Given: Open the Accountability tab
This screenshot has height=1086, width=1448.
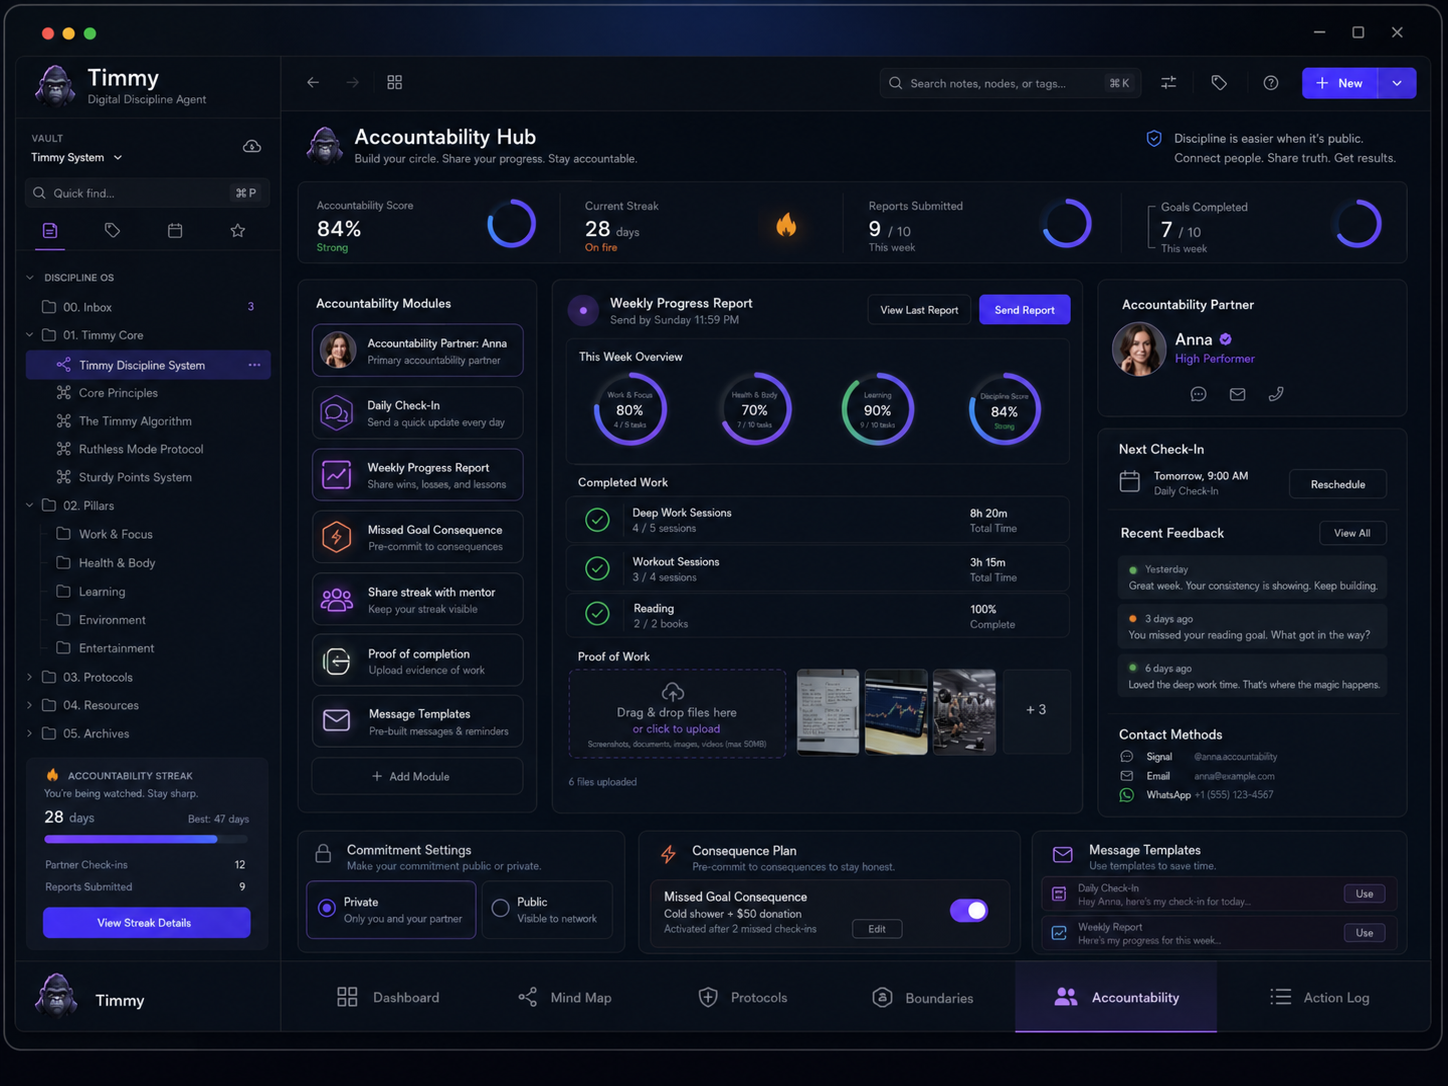Looking at the screenshot, I should [1116, 997].
